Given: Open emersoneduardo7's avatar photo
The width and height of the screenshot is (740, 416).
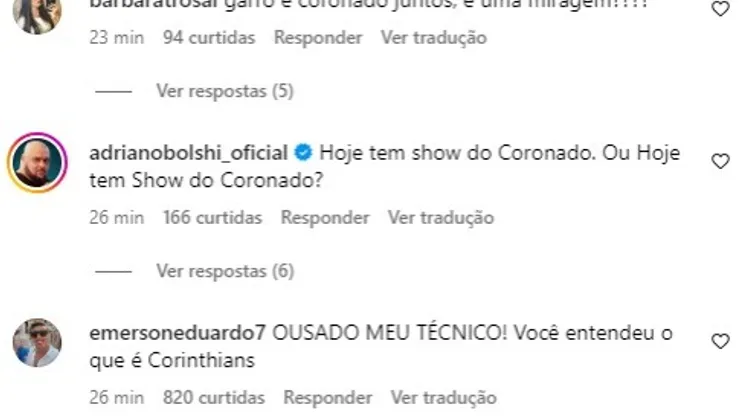Looking at the screenshot, I should click(x=37, y=343).
